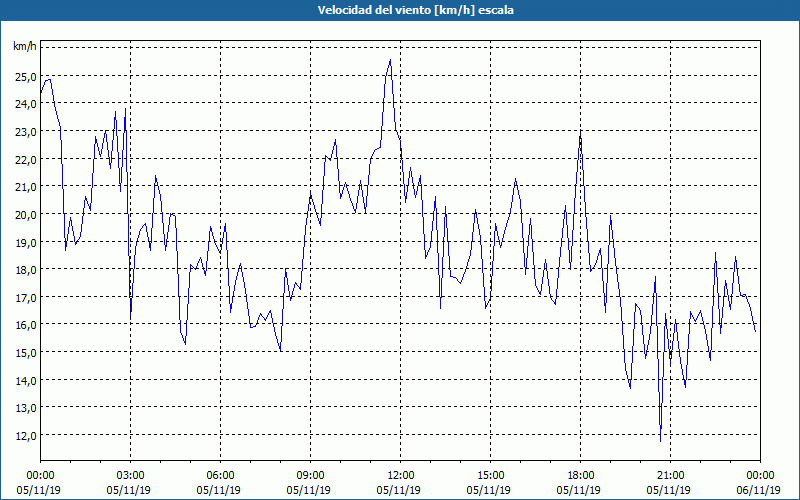Click the wind-speed line's lowest dip below 12 km/h

pyautogui.click(x=660, y=441)
